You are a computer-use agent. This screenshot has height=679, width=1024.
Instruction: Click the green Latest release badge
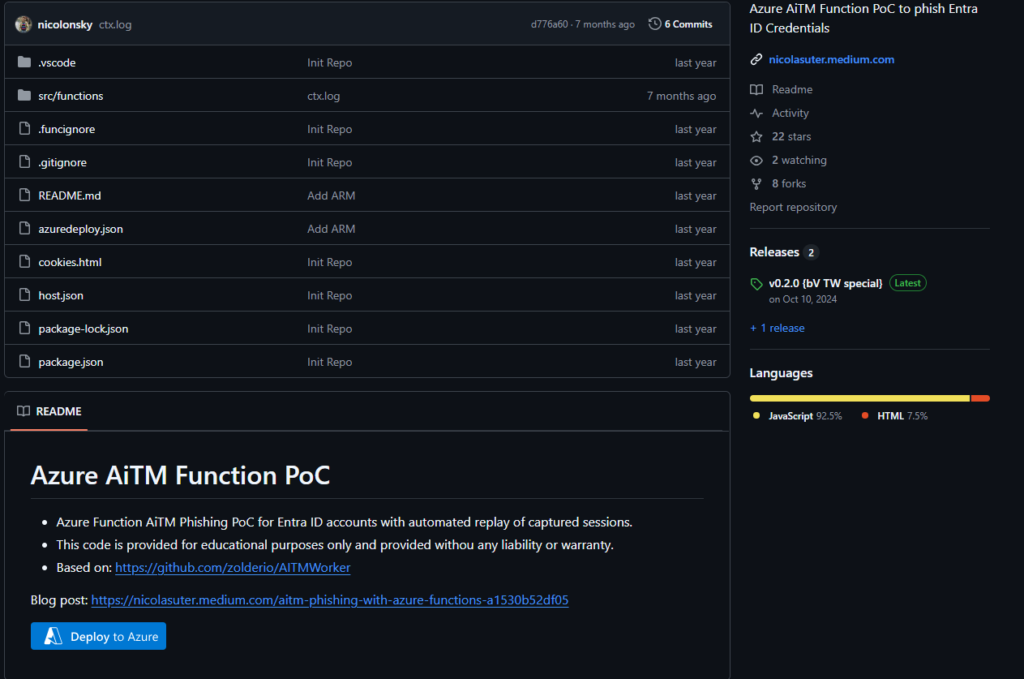908,283
